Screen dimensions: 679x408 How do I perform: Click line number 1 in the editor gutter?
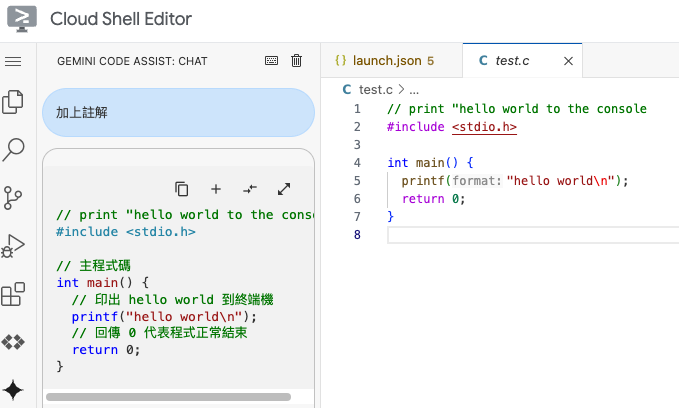(x=357, y=109)
